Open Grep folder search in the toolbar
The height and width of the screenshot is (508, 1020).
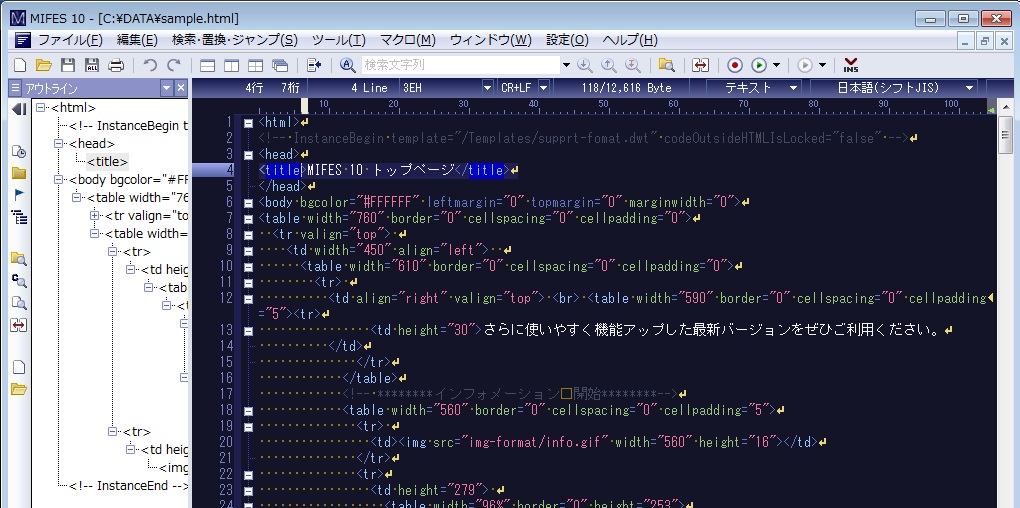666,65
